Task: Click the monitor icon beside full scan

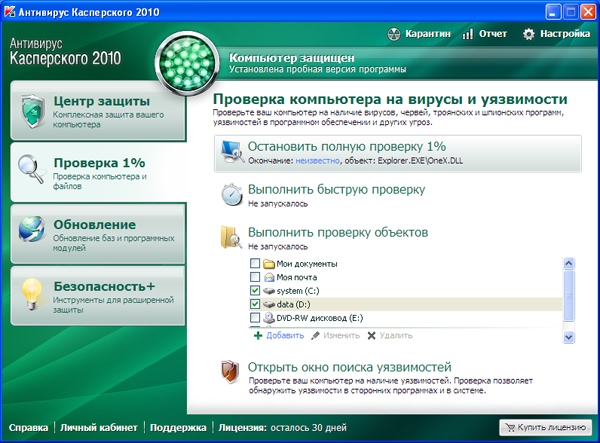Action: [233, 152]
